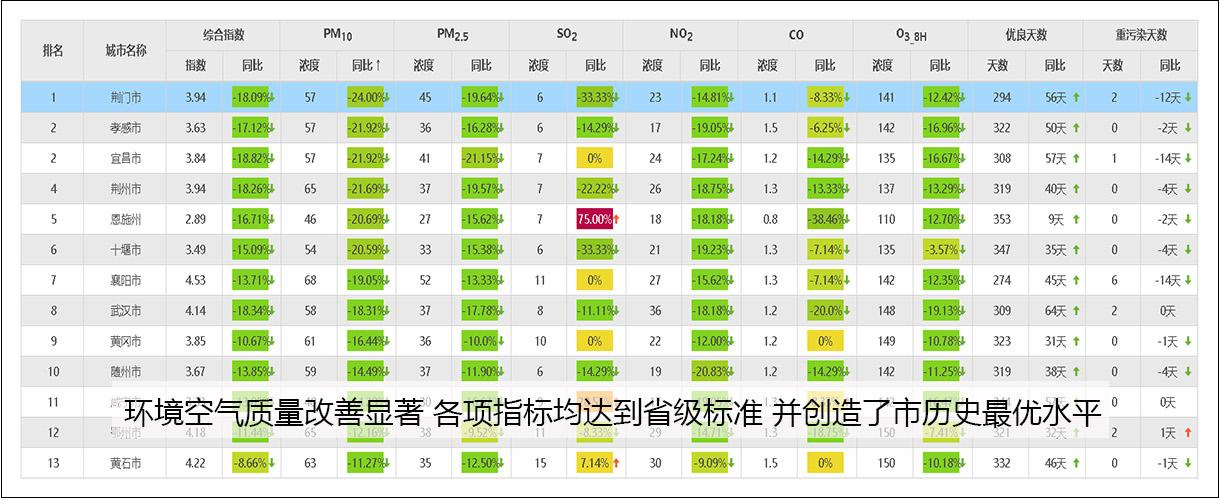Sort by the 排名 column header
Viewport: 1220px width, 500px height.
click(53, 50)
